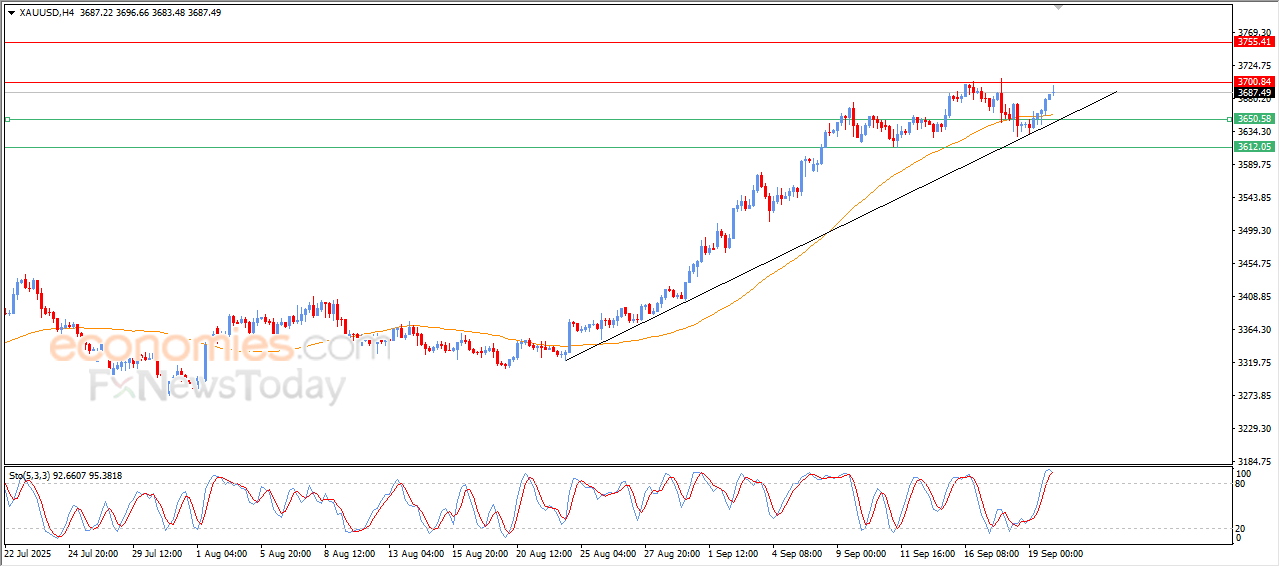The image size is (1280, 567).
Task: Click the Sto(5,3,3) indicator label
Action: pyautogui.click(x=31, y=476)
